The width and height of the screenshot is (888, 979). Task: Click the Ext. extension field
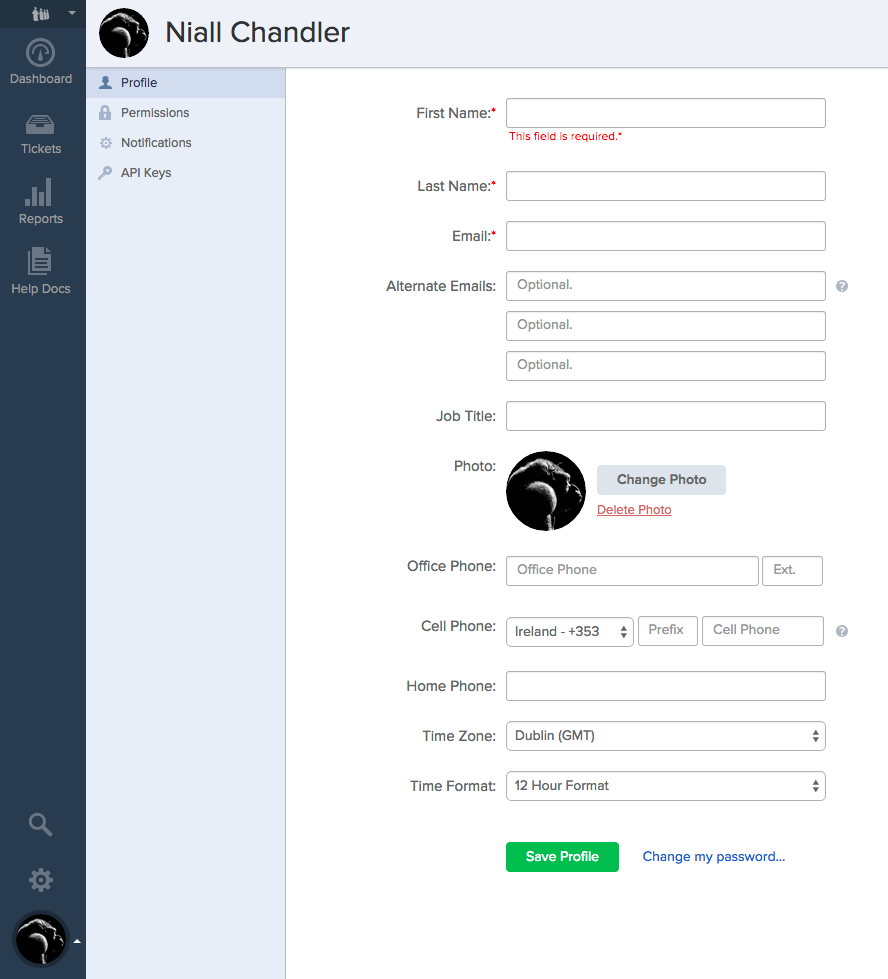(x=792, y=571)
